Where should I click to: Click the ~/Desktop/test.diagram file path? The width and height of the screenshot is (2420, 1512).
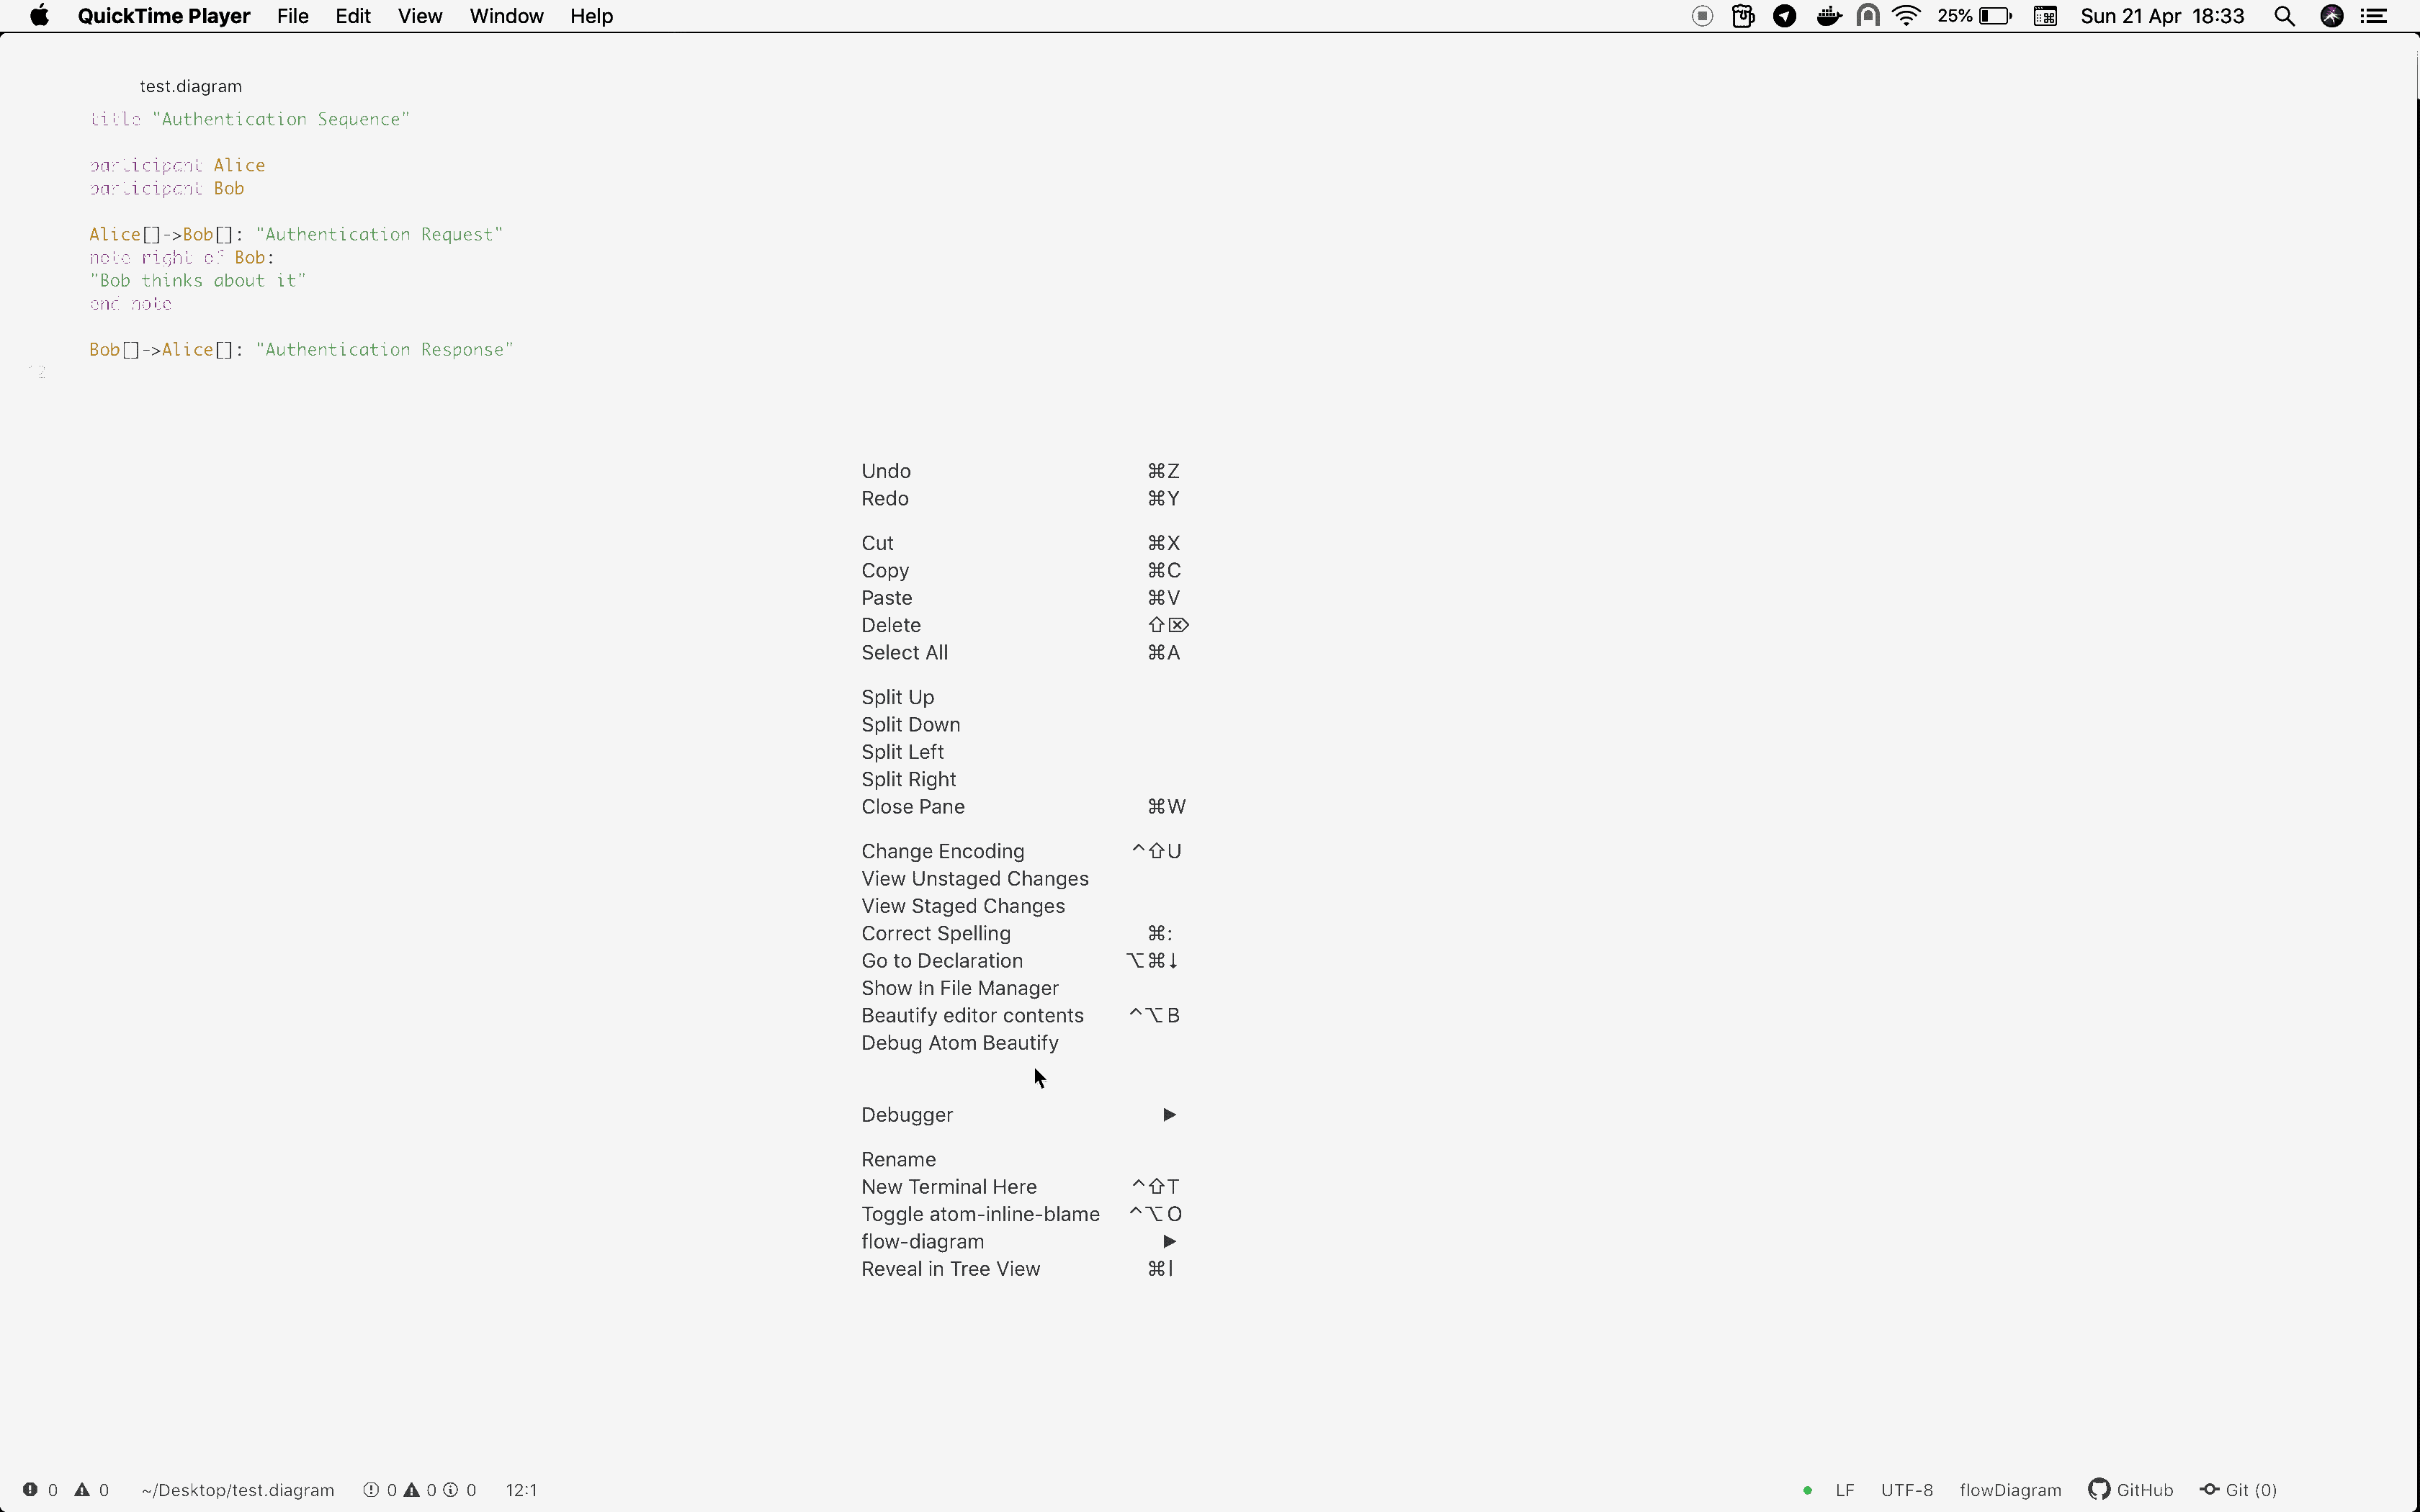pyautogui.click(x=237, y=1490)
